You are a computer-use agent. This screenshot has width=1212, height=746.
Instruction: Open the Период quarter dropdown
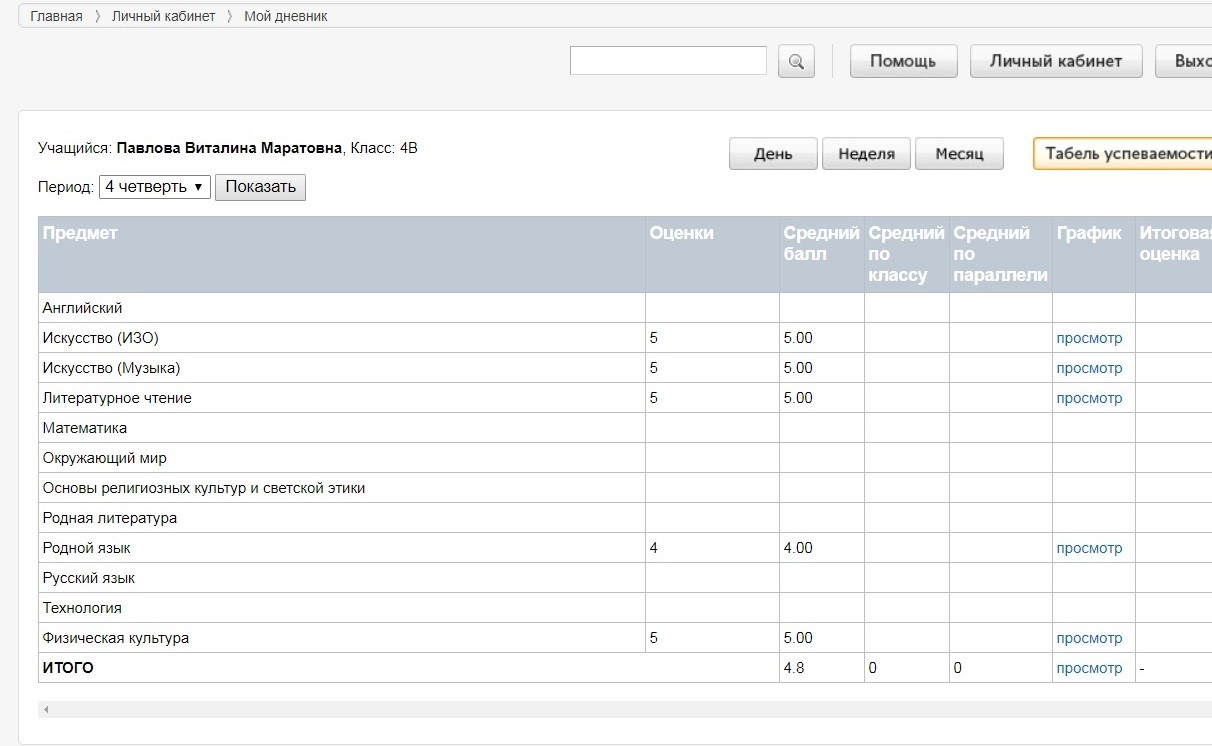tap(154, 187)
